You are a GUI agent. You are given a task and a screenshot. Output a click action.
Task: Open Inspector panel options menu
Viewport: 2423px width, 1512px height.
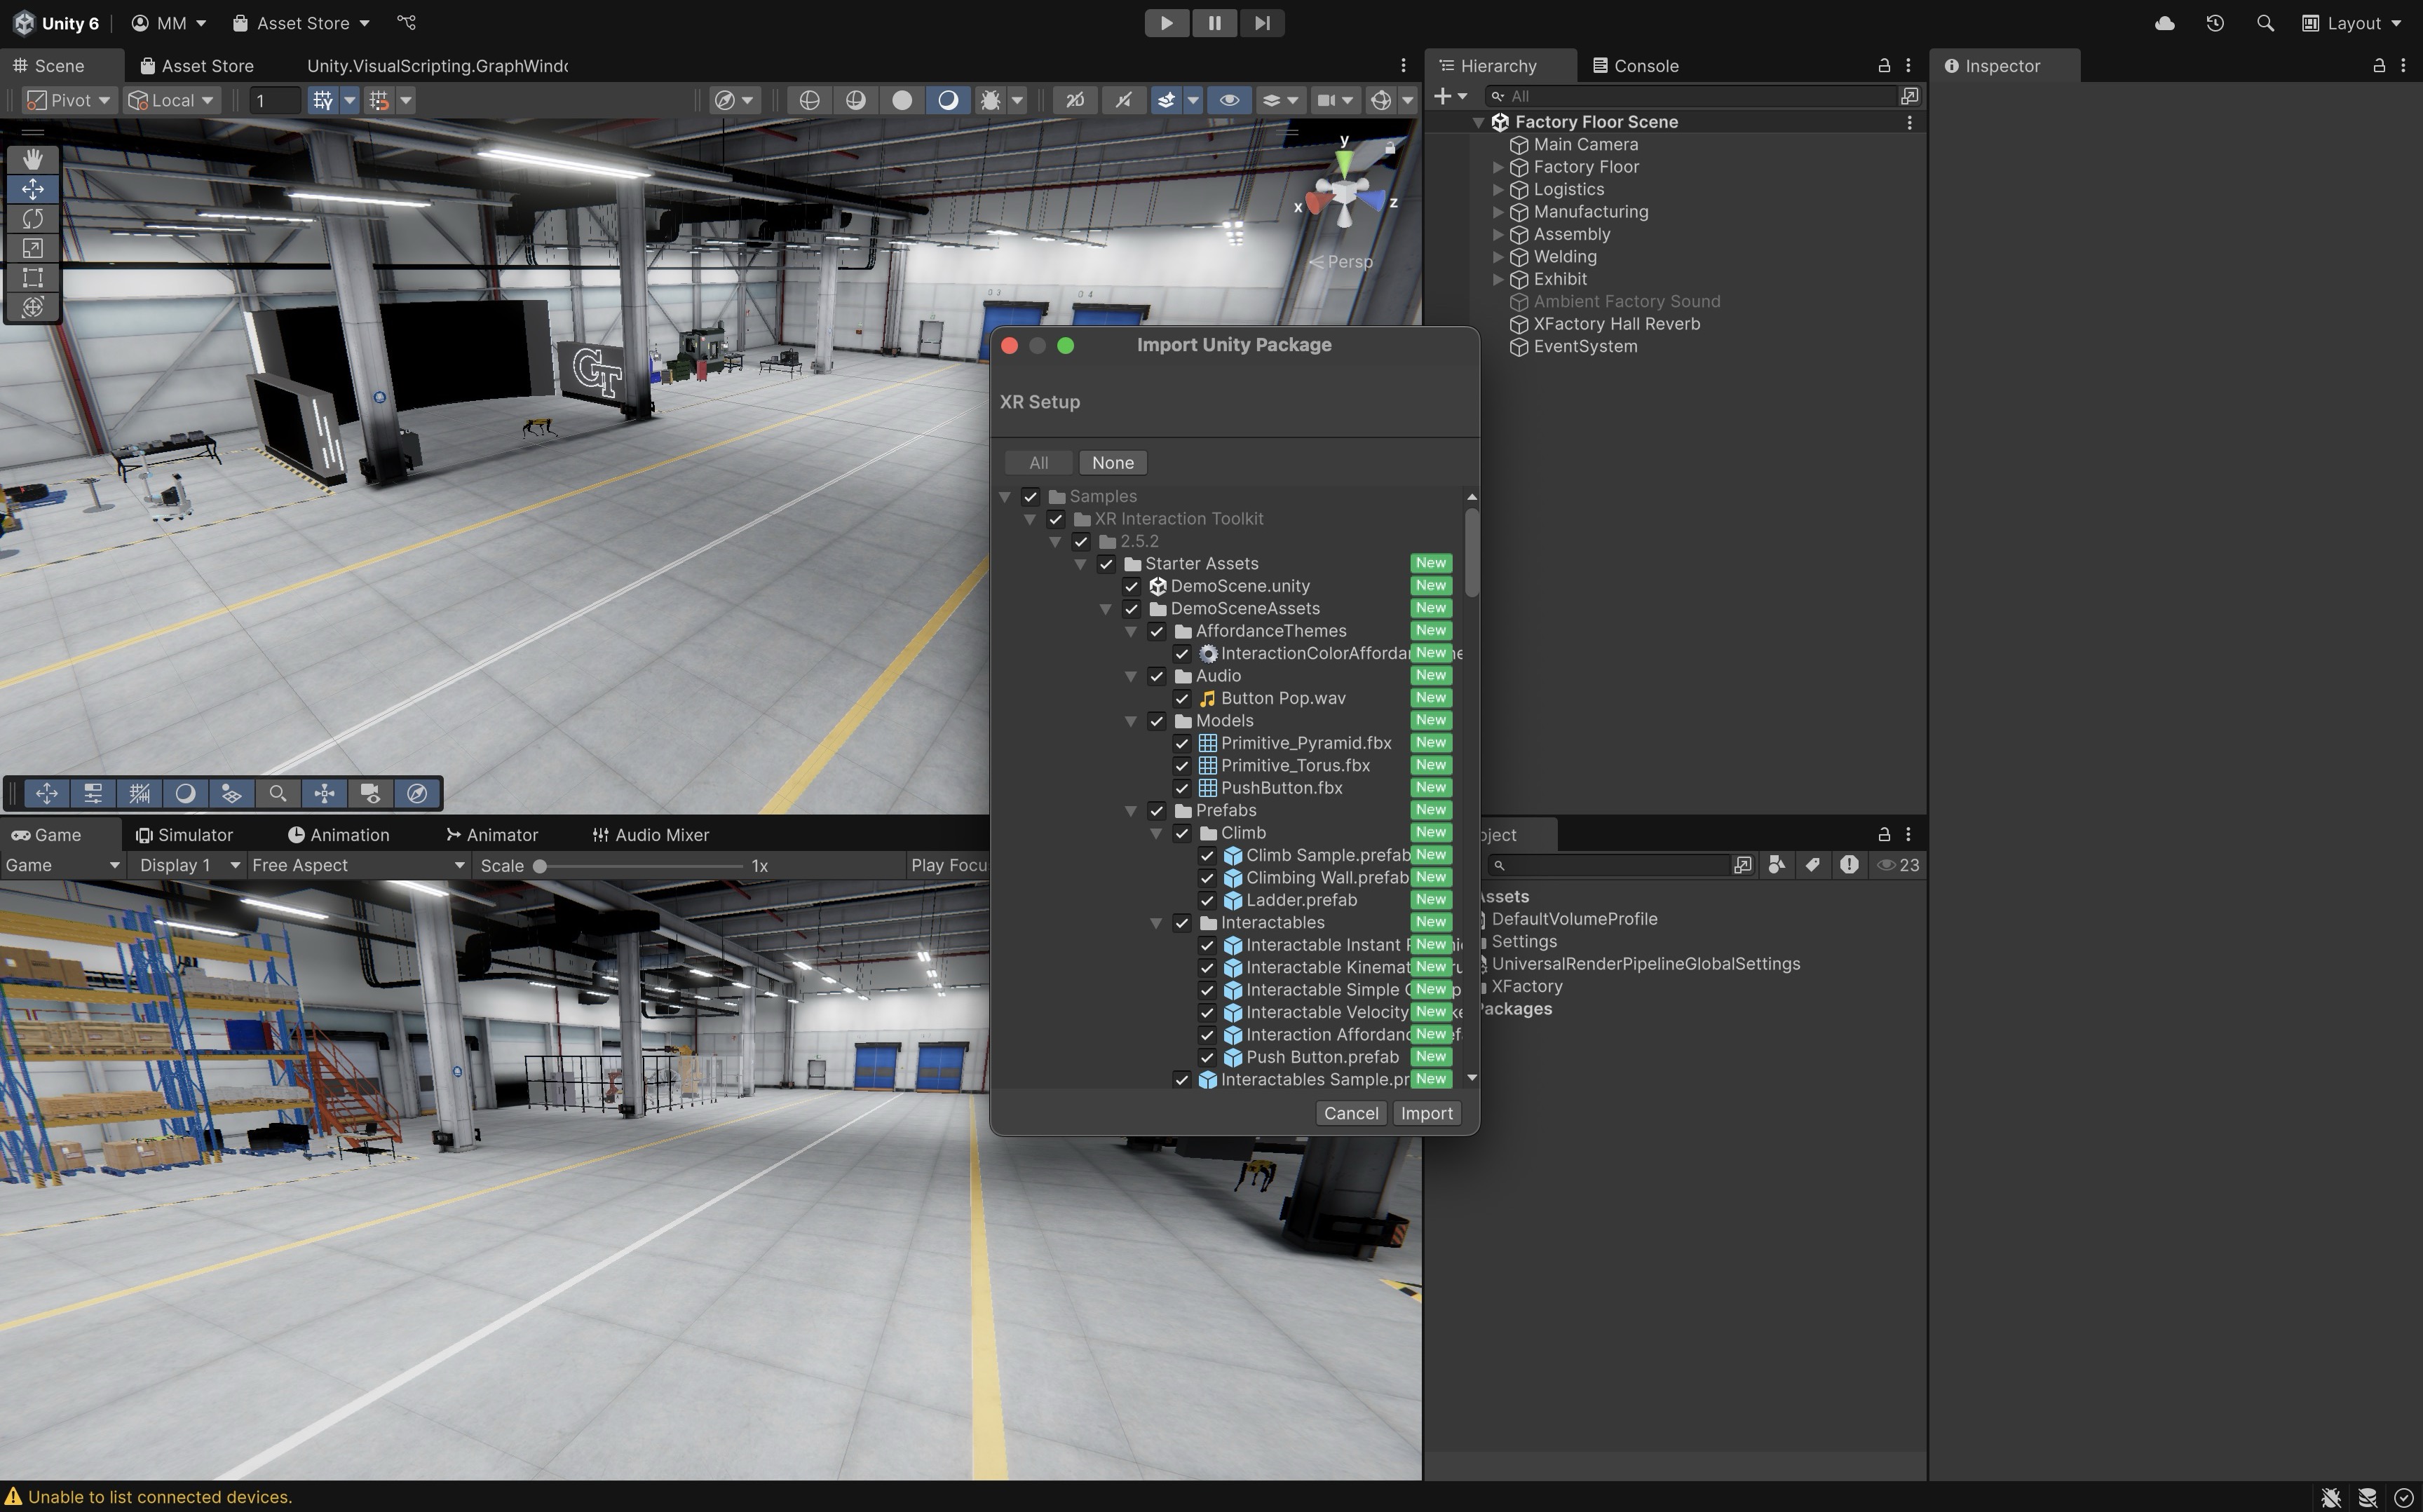tap(2404, 66)
